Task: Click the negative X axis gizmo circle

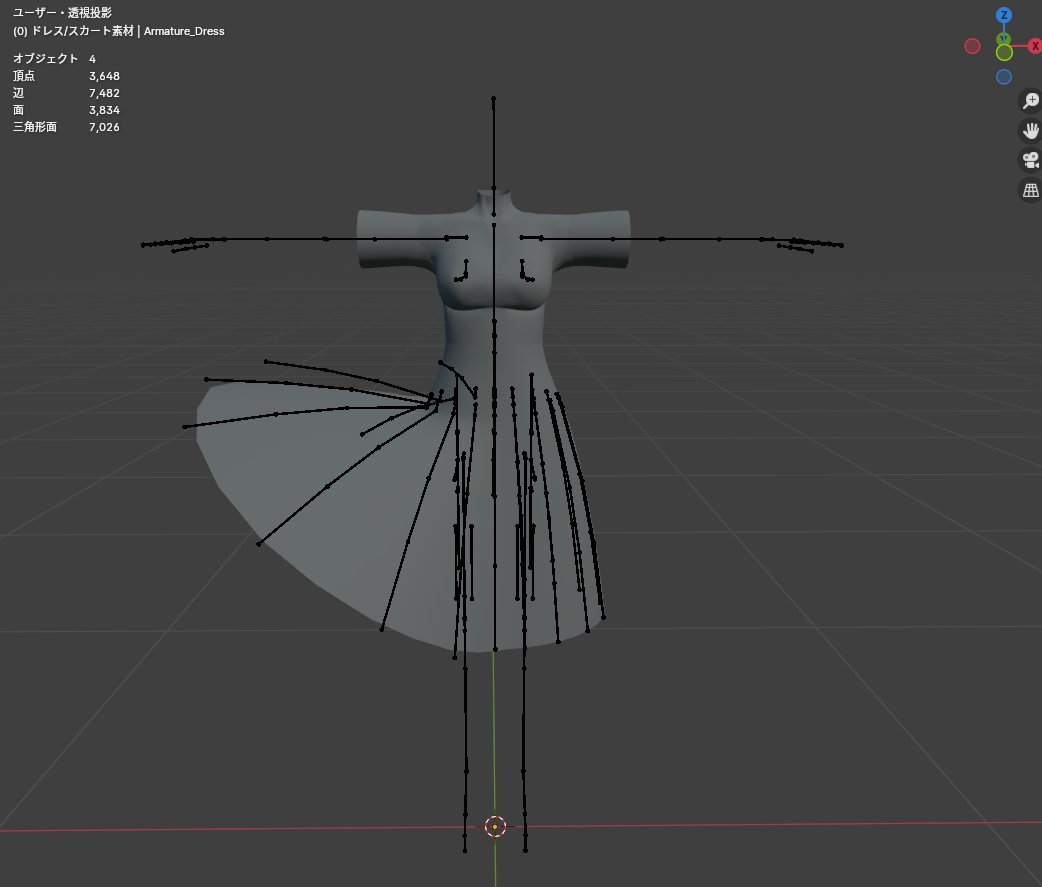Action: click(x=972, y=46)
